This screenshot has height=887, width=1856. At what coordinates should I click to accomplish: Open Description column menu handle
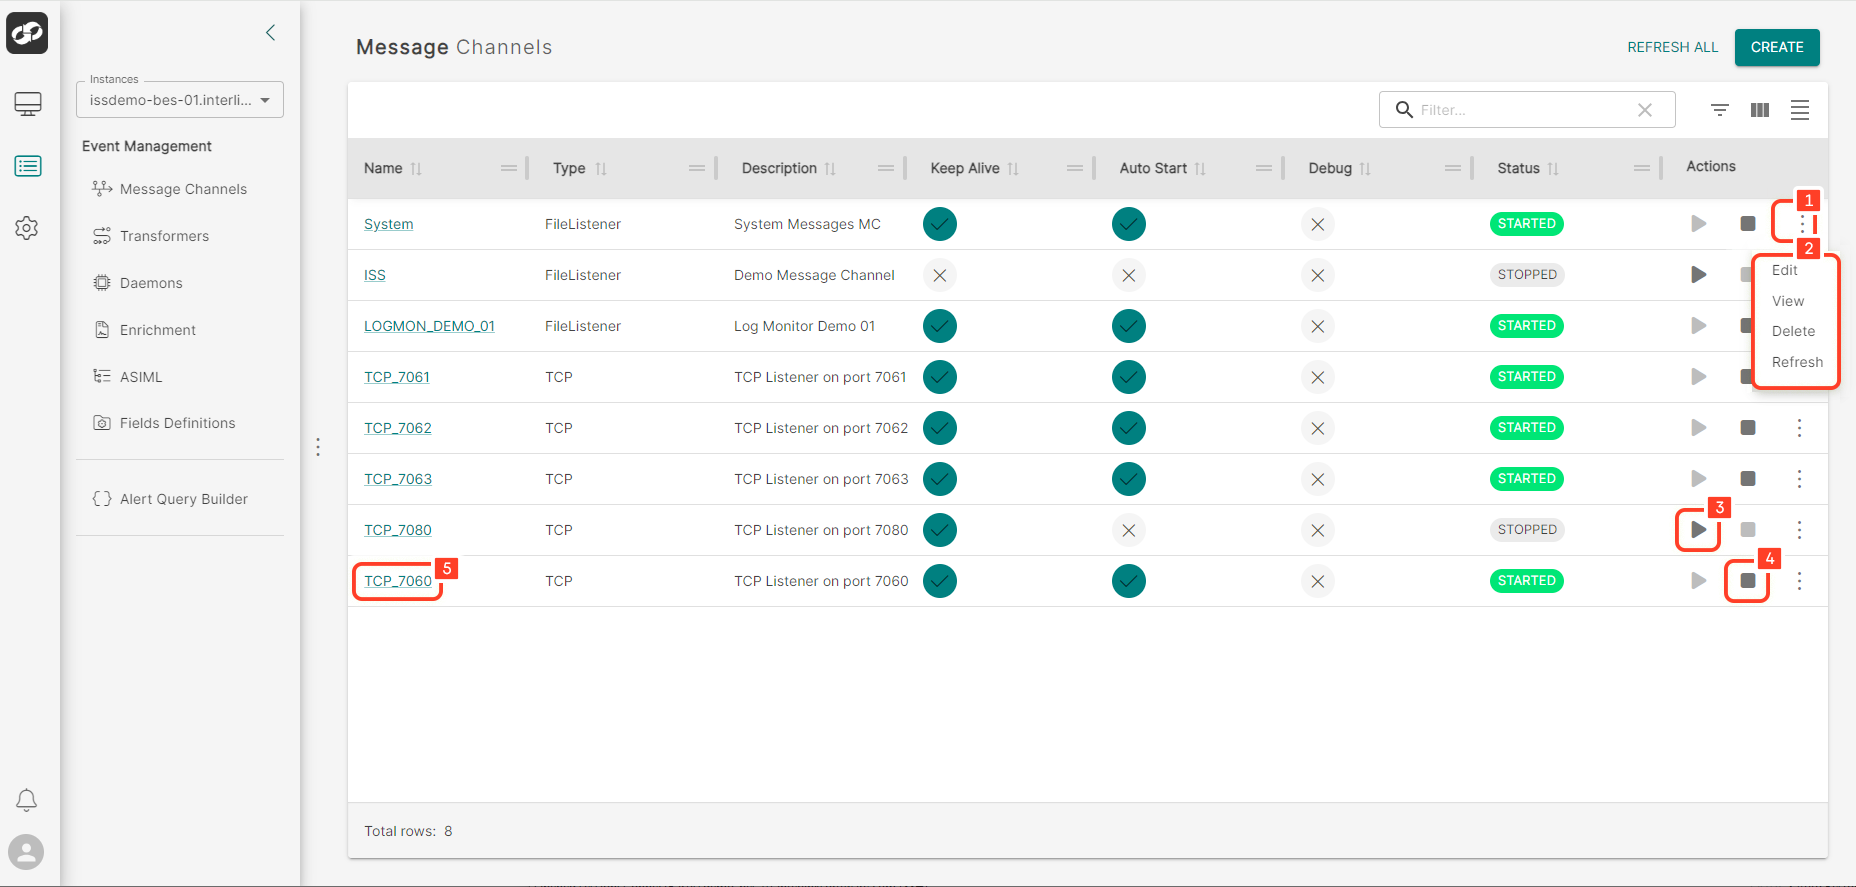point(886,168)
